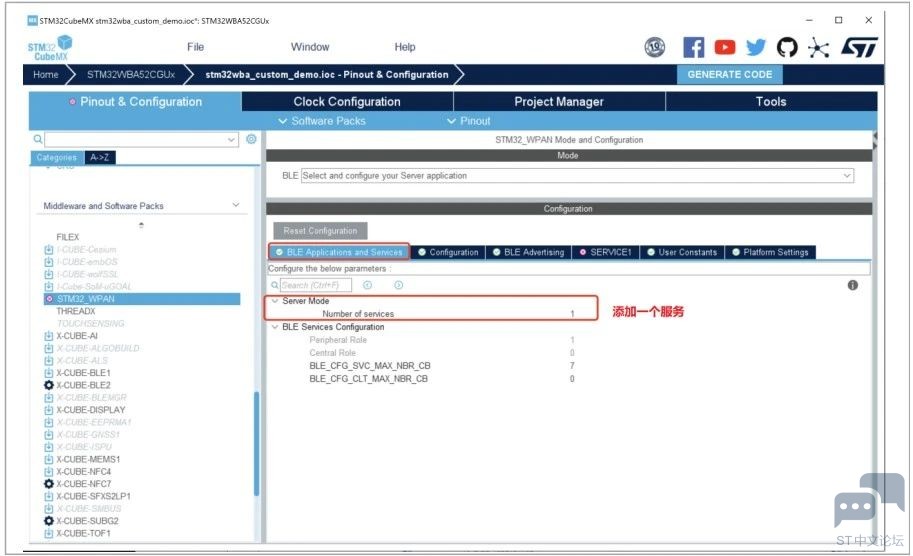Go to next parameter search result
913x556 pixels.
[398, 285]
